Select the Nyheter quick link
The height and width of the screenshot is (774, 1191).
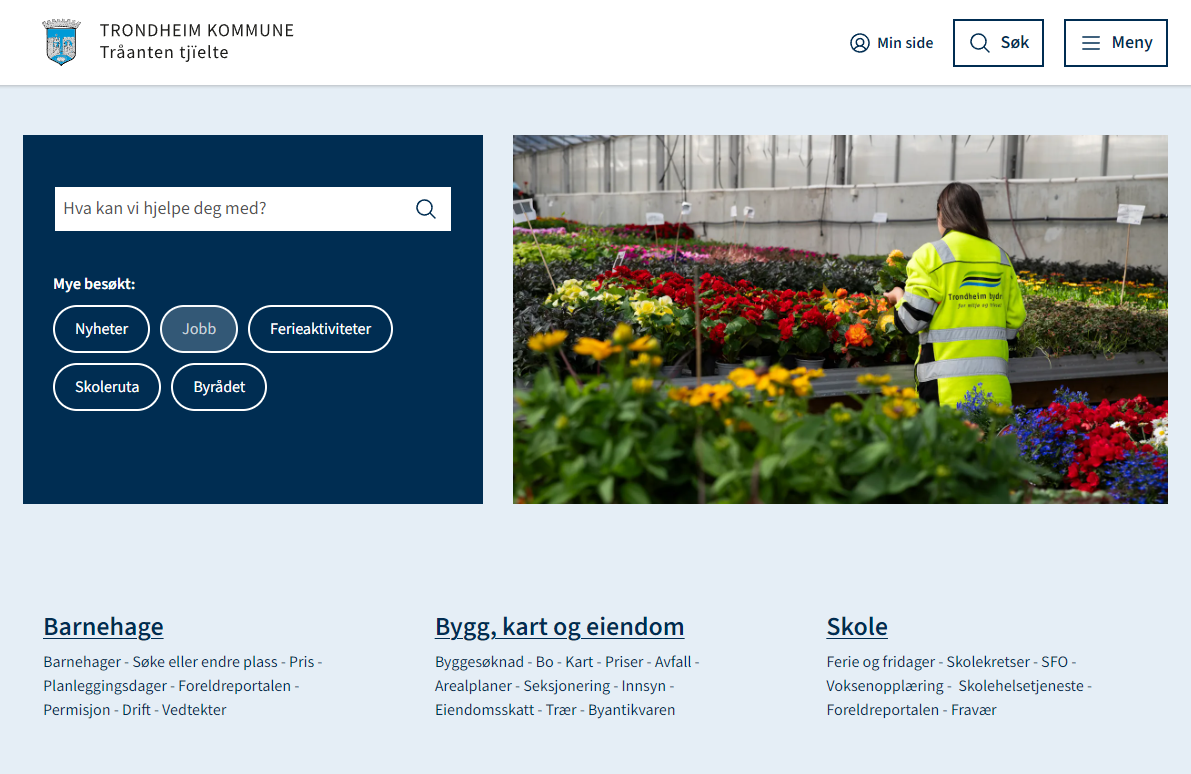(x=101, y=329)
